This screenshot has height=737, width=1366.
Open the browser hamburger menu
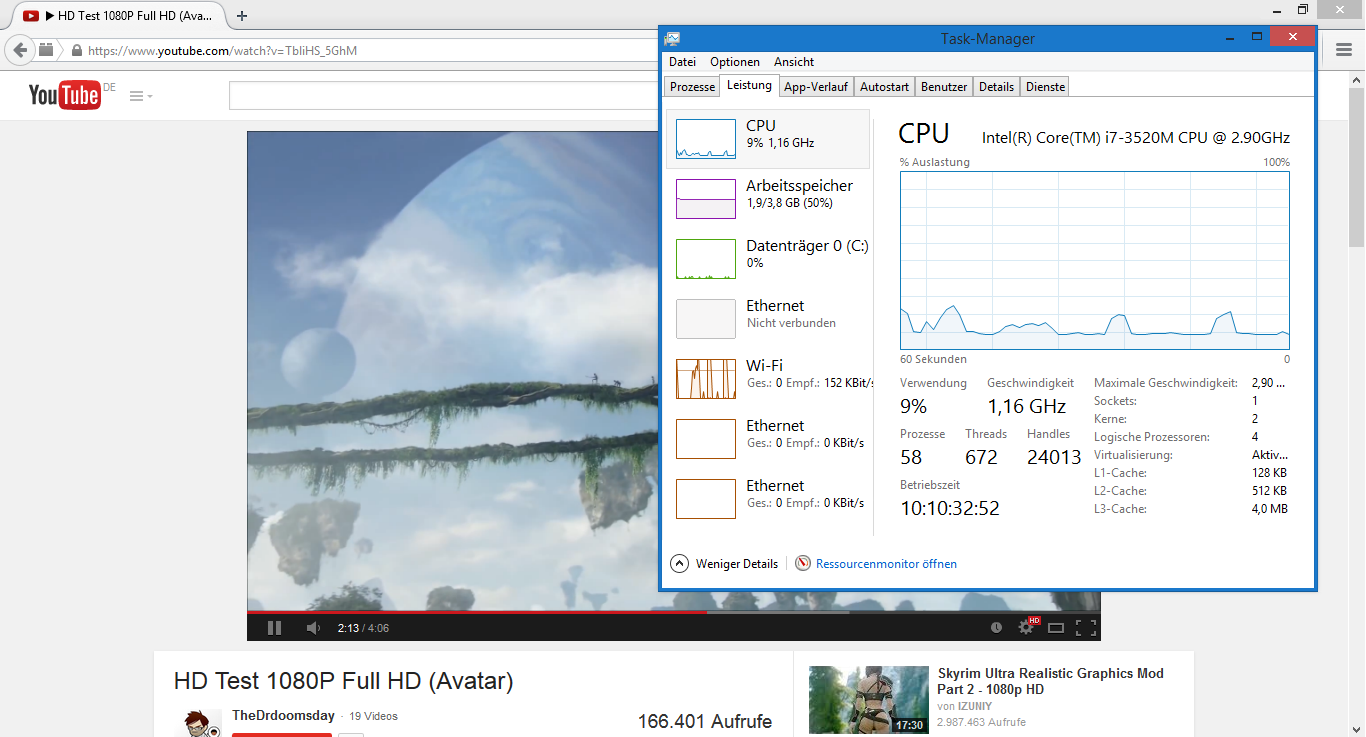(x=1344, y=50)
